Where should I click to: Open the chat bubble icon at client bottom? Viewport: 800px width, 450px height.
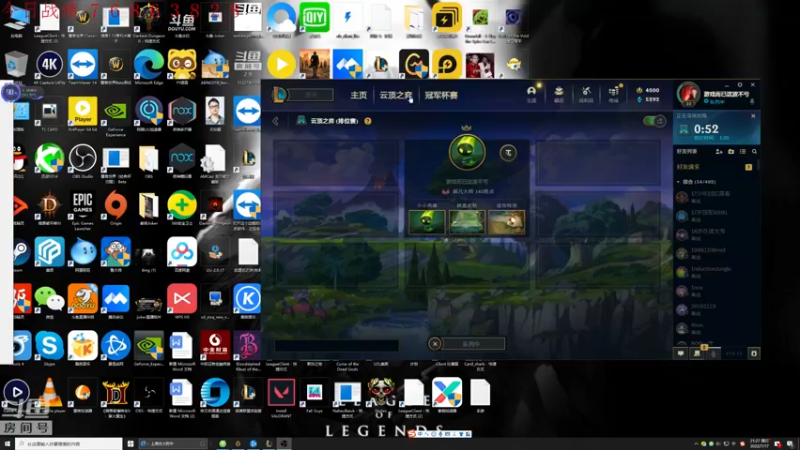pyautogui.click(x=681, y=353)
